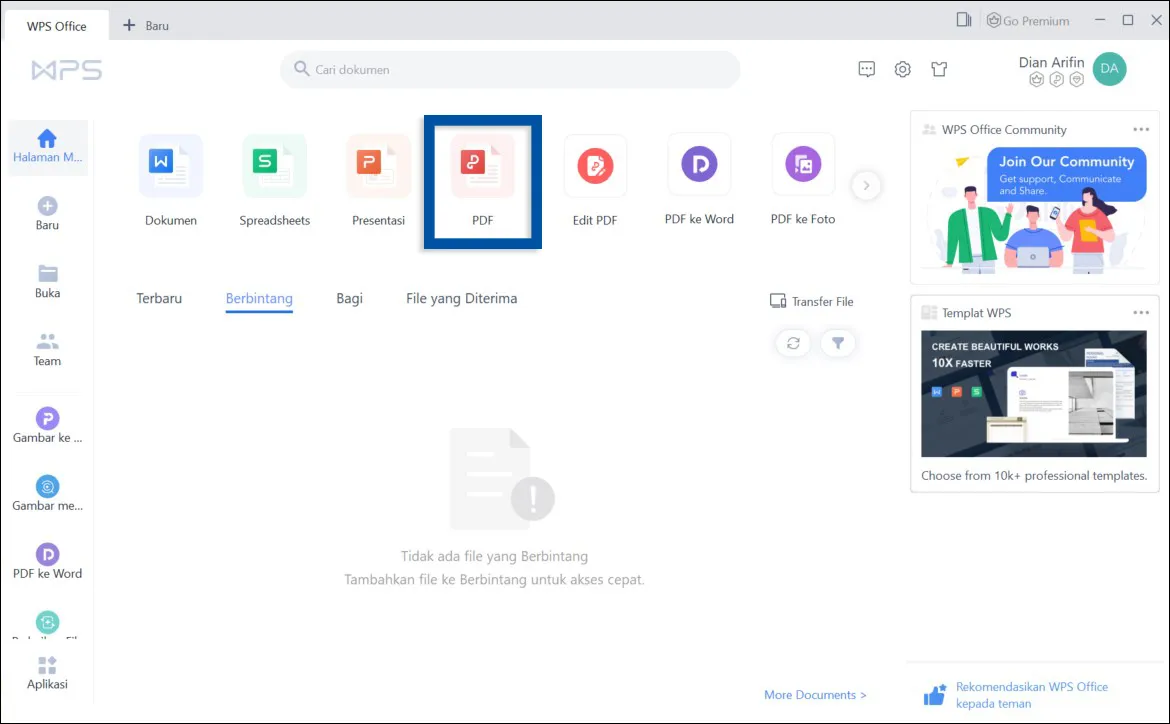
Task: Open WPS Office Community options menu
Action: point(1141,129)
